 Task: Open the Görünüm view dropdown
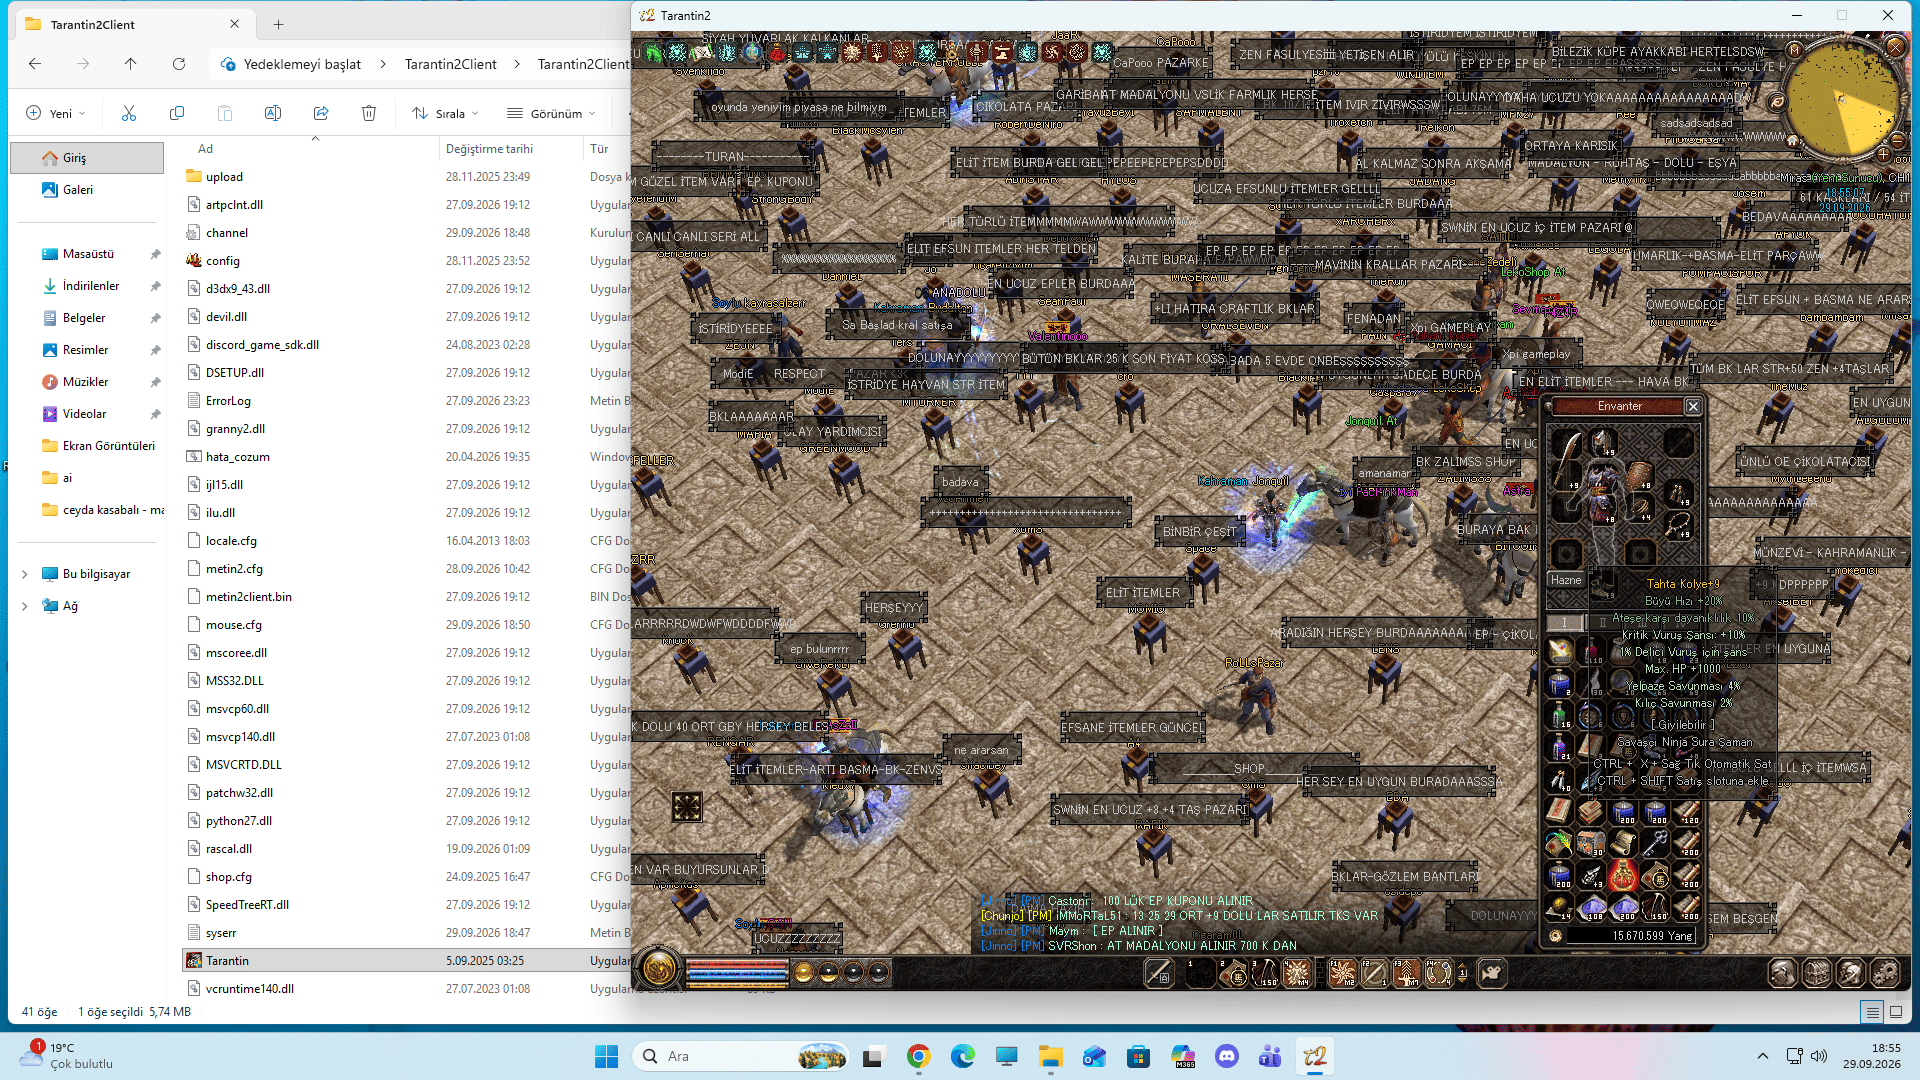551,113
